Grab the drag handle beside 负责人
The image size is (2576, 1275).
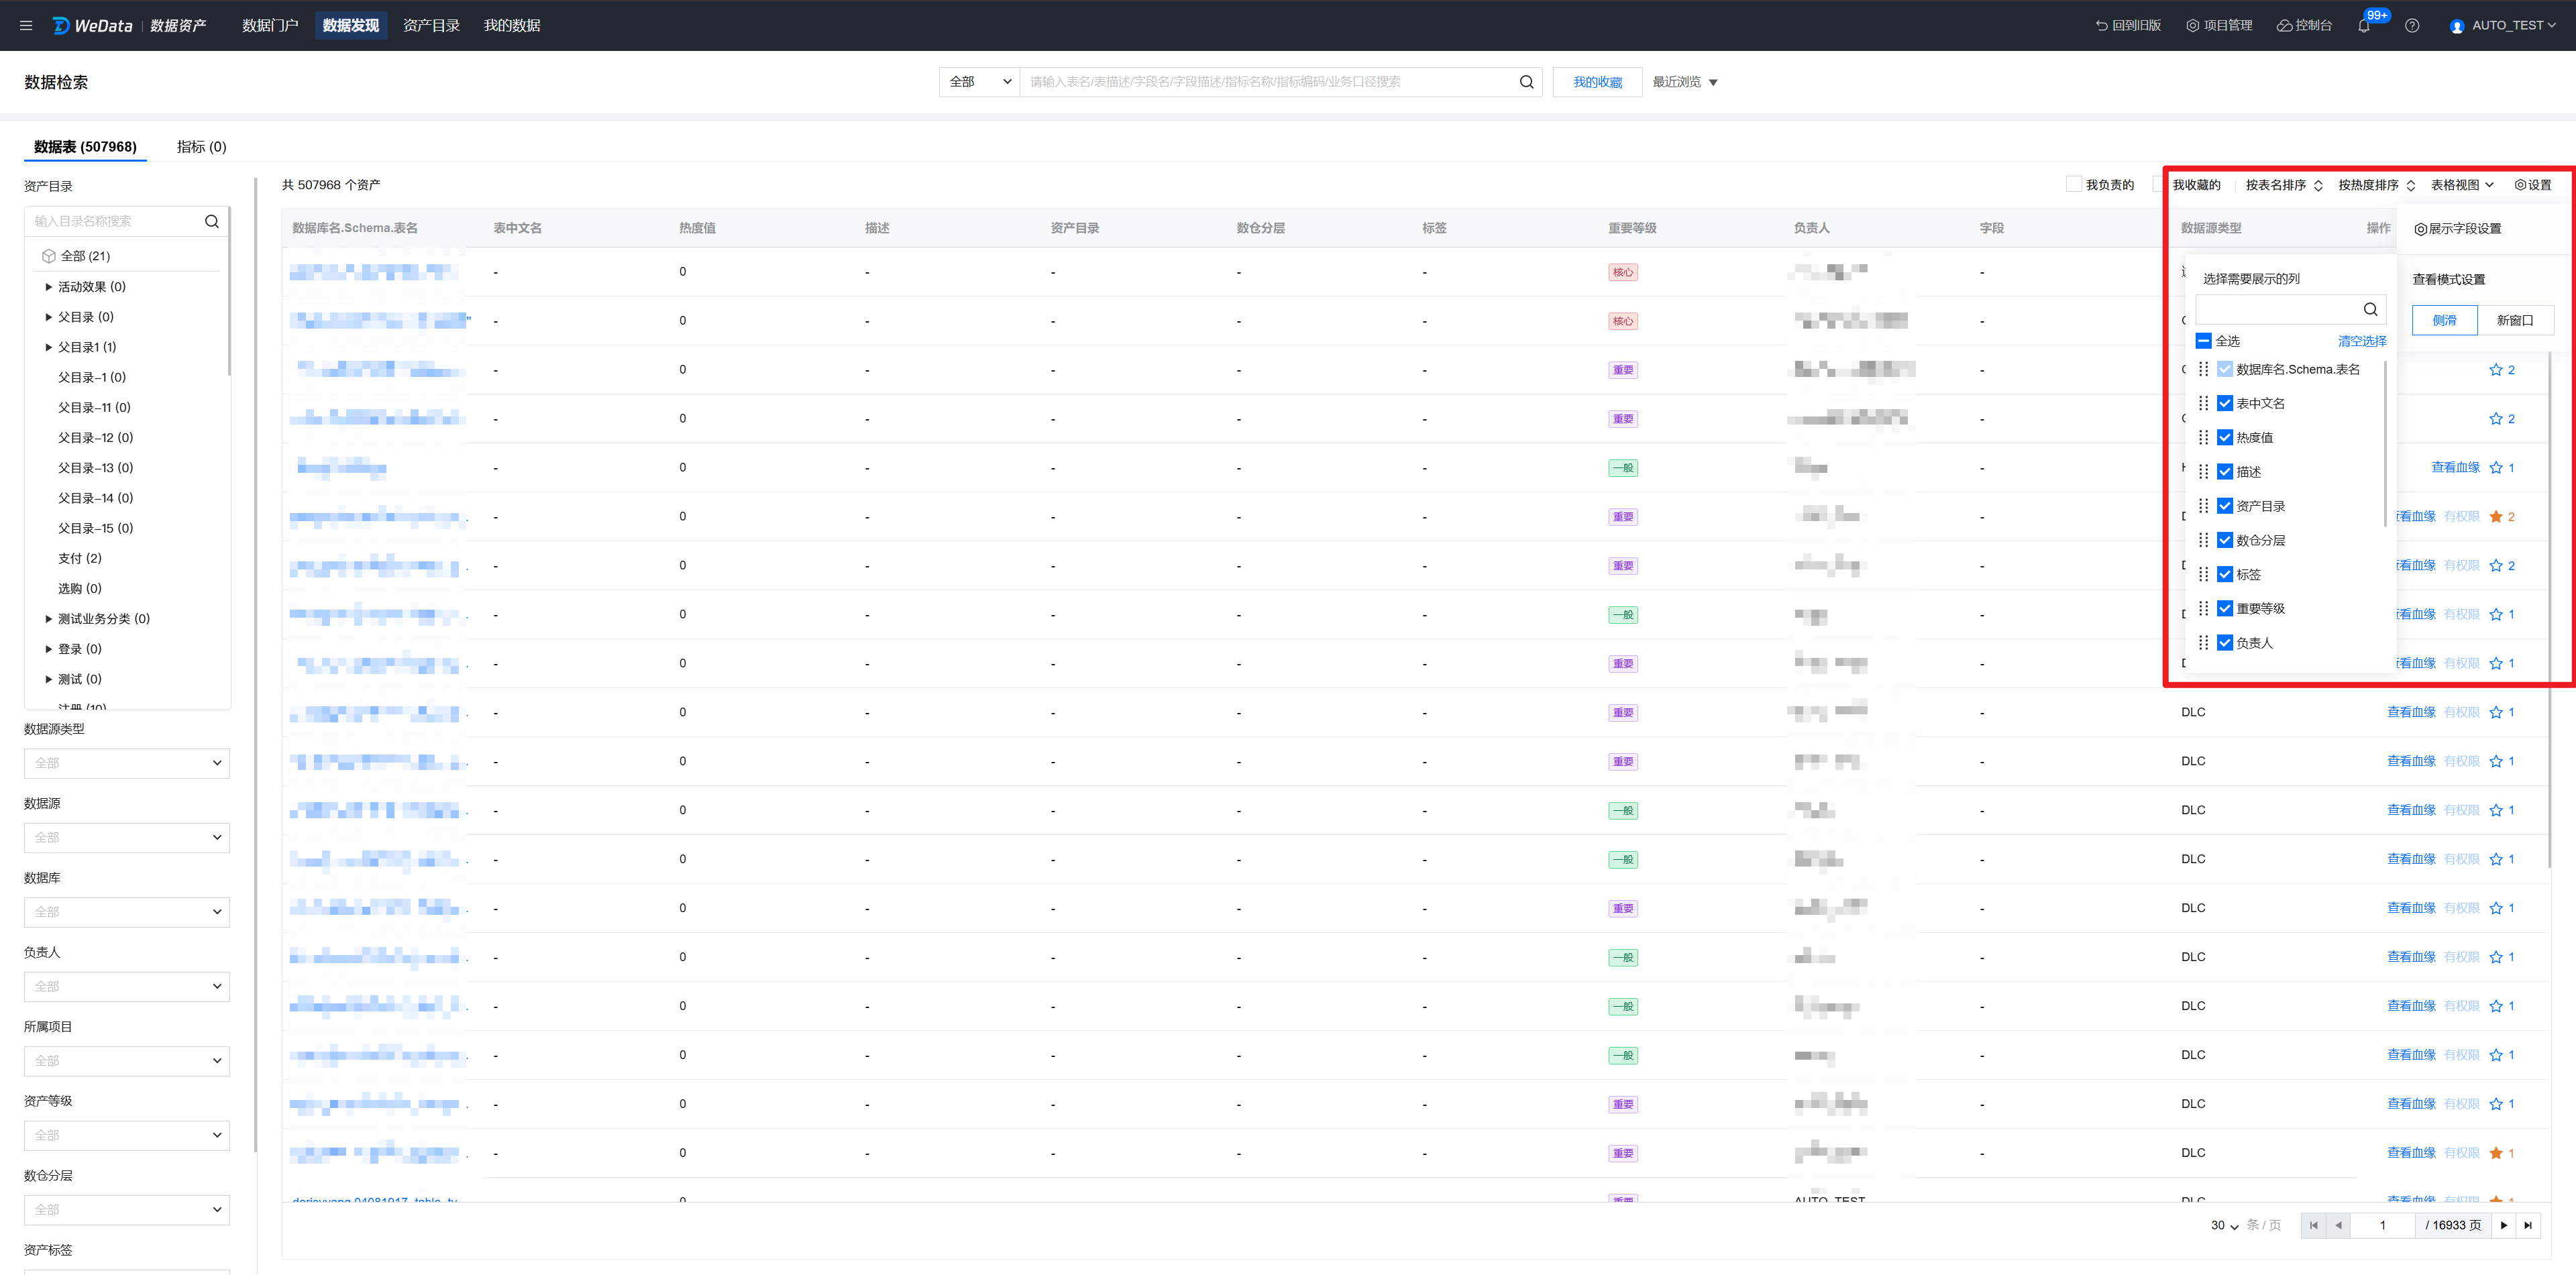pyautogui.click(x=2203, y=642)
